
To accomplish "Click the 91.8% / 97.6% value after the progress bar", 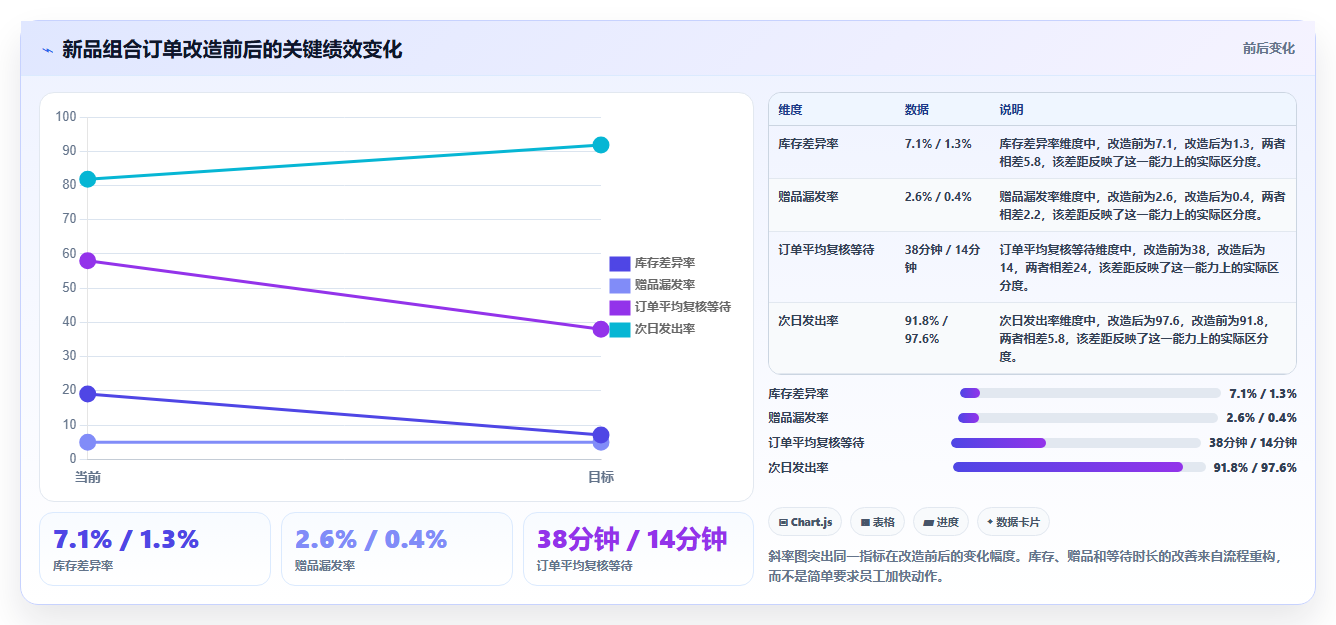I will 1255,467.
